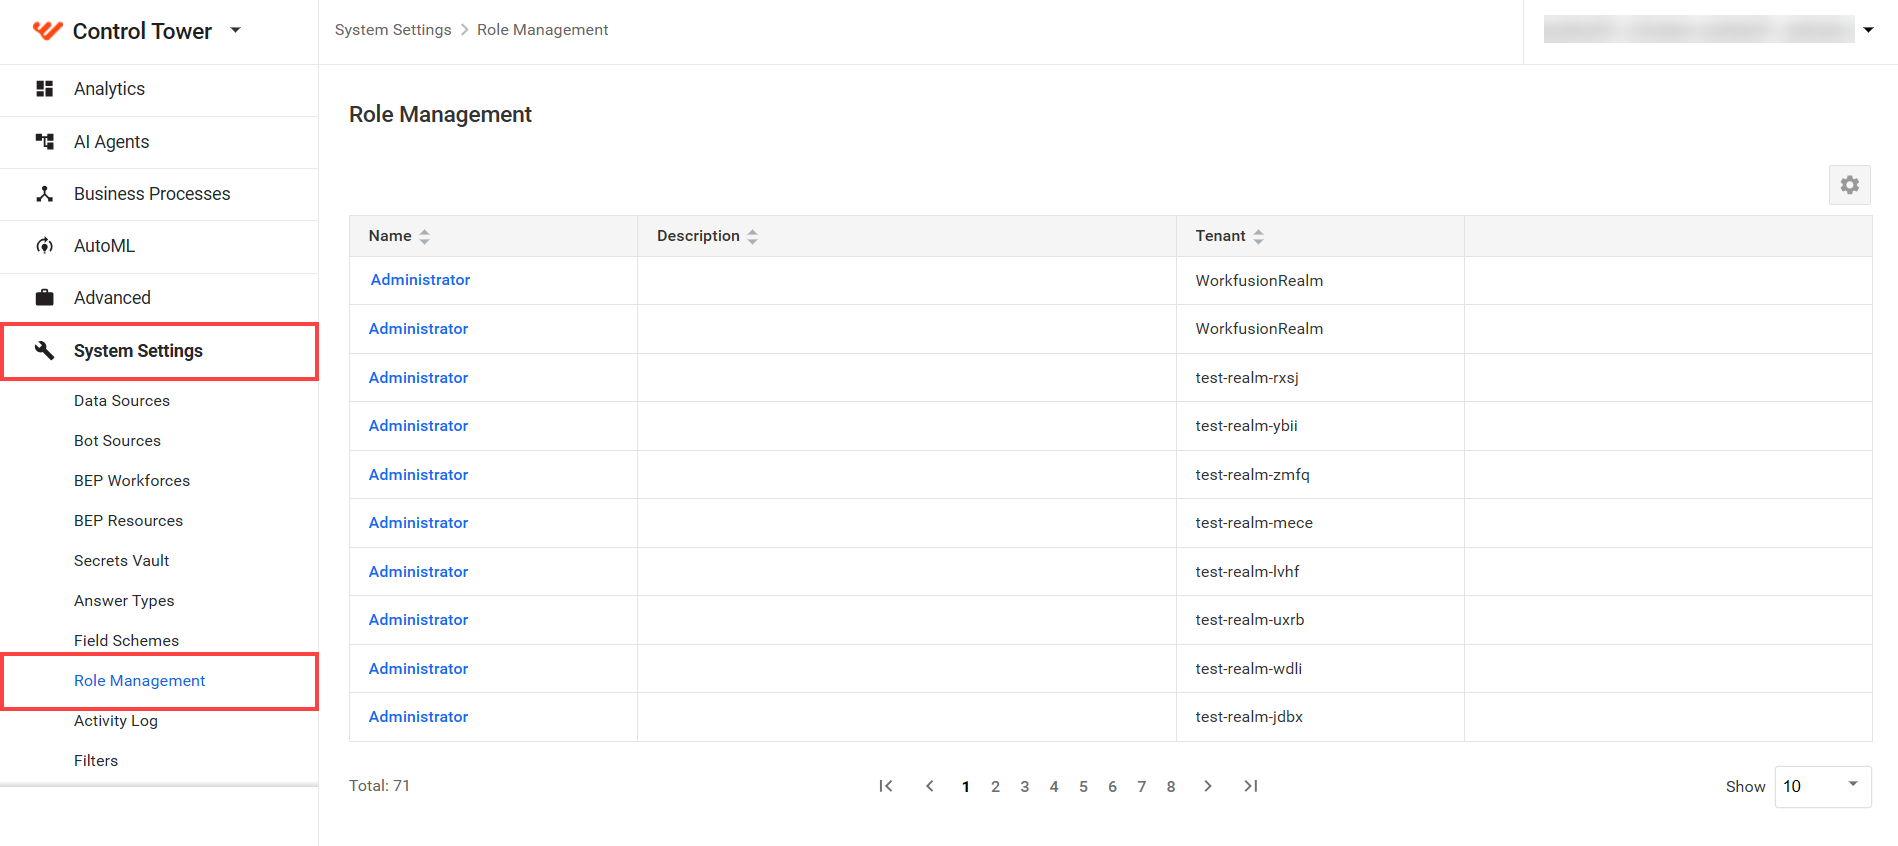
Task: Go to page 2
Action: [995, 787]
